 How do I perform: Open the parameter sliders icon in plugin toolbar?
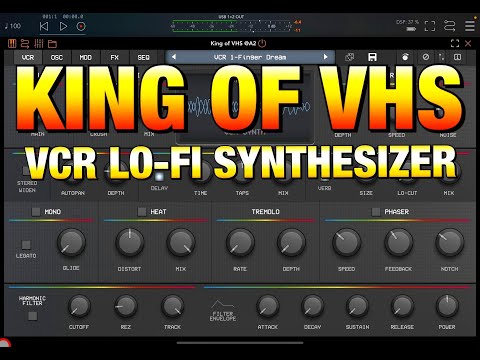pyautogui.click(x=39, y=43)
